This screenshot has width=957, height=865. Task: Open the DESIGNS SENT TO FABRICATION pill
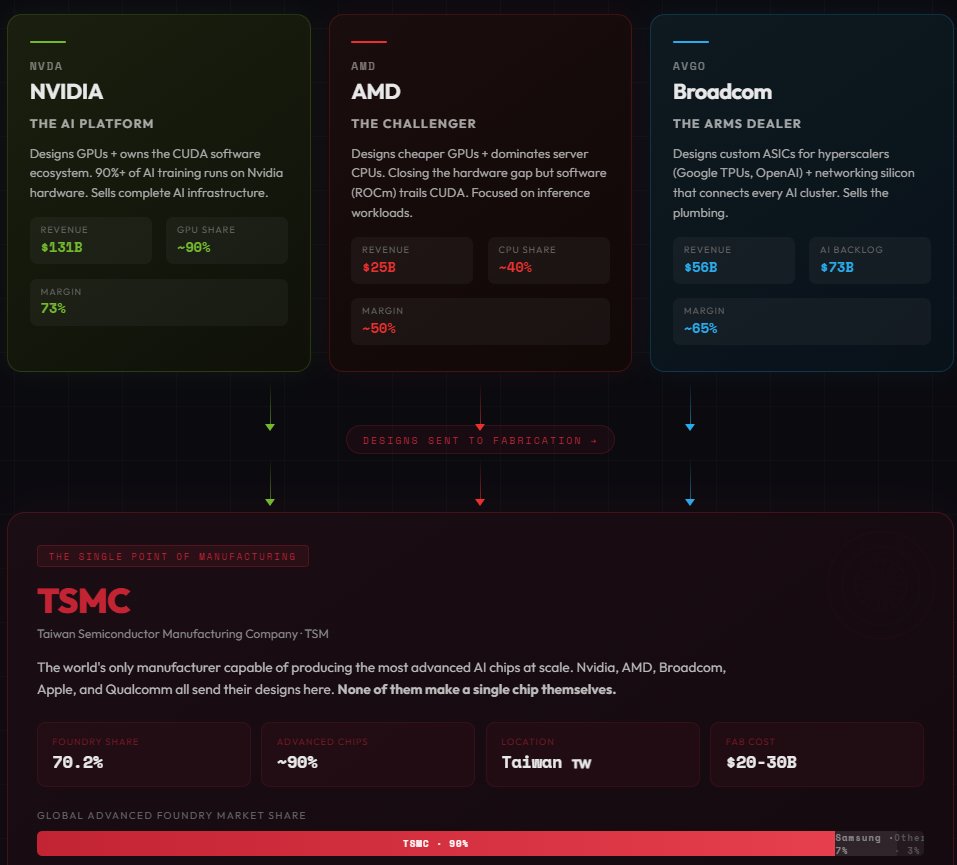point(480,439)
